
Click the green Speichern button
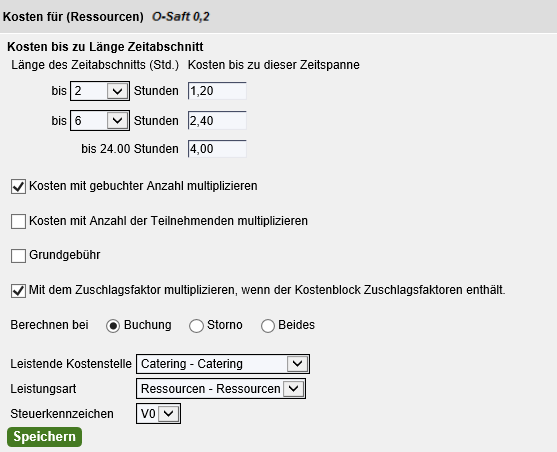tap(44, 437)
